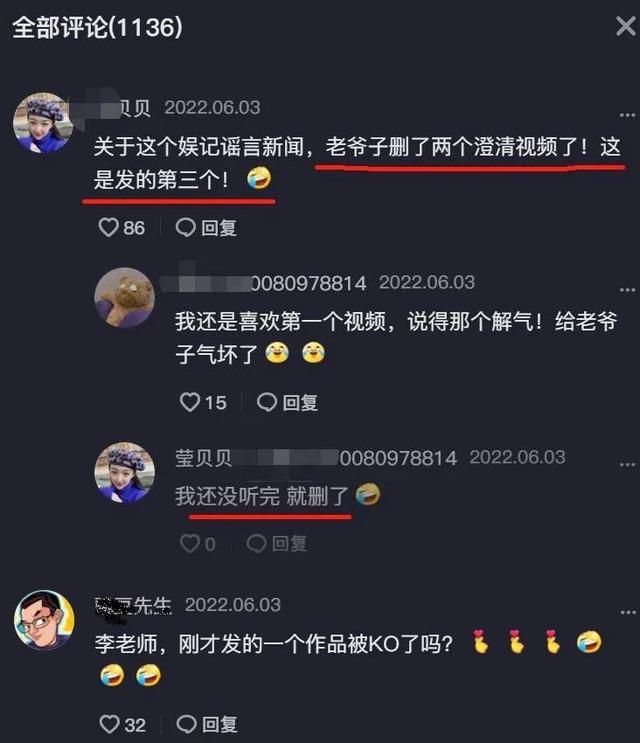The width and height of the screenshot is (640, 743).
Task: Reply to the comment about 第一个视频
Action: pyautogui.click(x=288, y=402)
